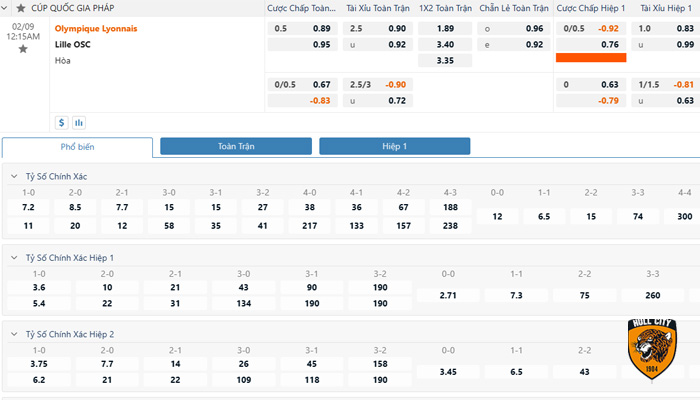
Task: Select the 3.35 draw odds
Action: [x=446, y=60]
